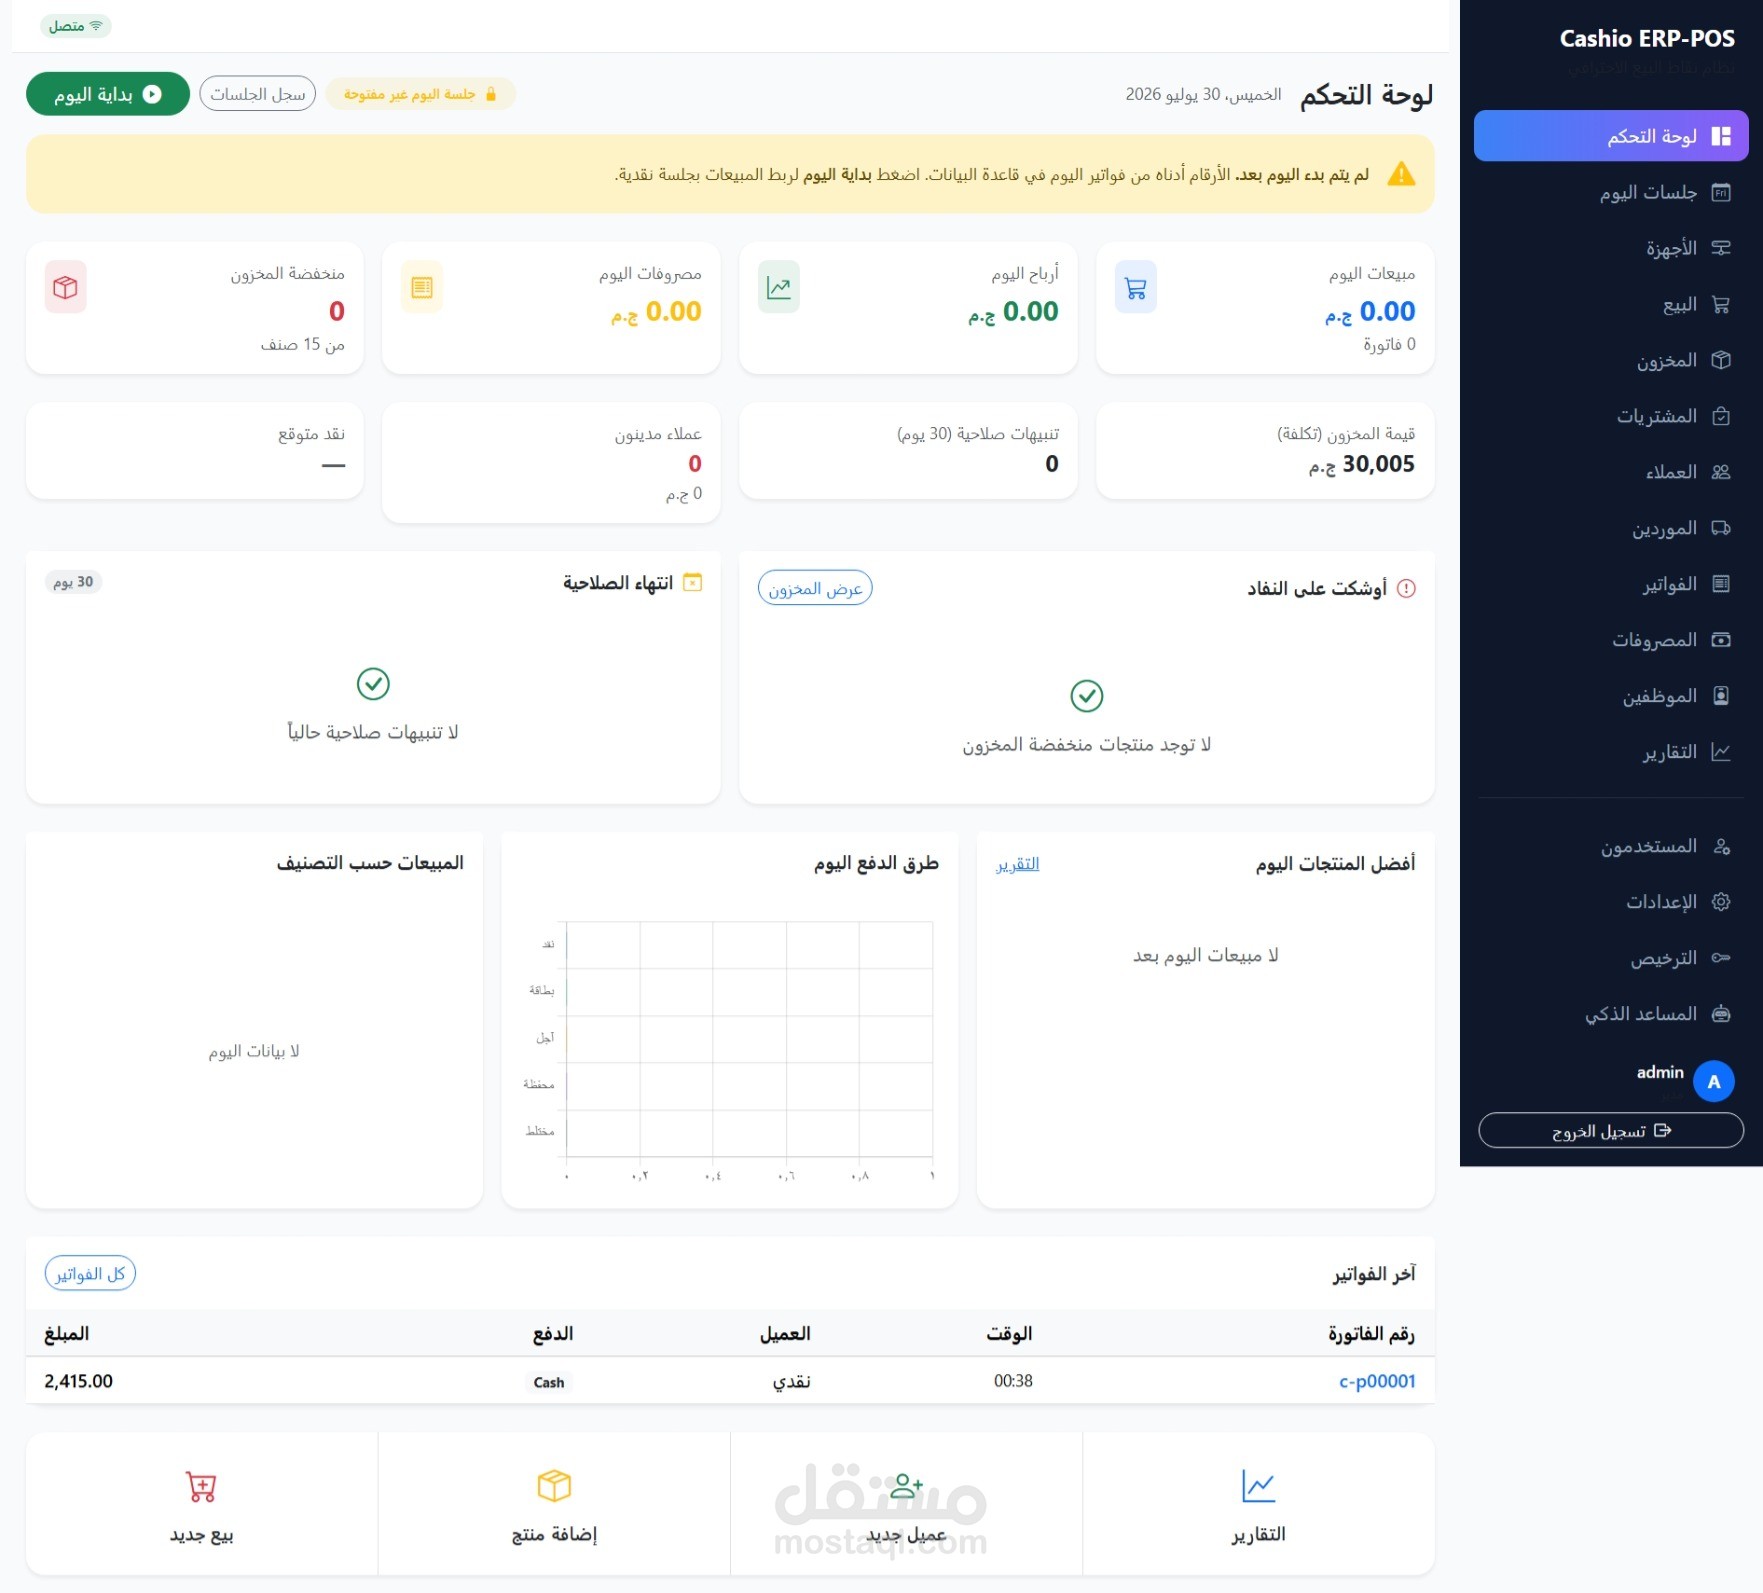Viewport: 1763px width, 1593px height.
Task: Open سجل الجلسات button
Action: 258,94
